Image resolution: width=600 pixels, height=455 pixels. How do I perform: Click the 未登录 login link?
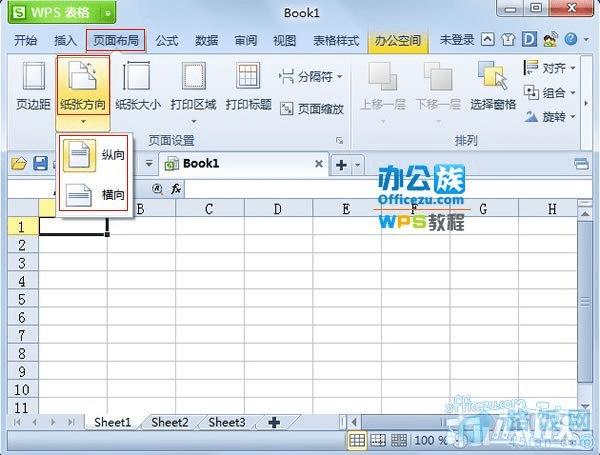[x=457, y=39]
